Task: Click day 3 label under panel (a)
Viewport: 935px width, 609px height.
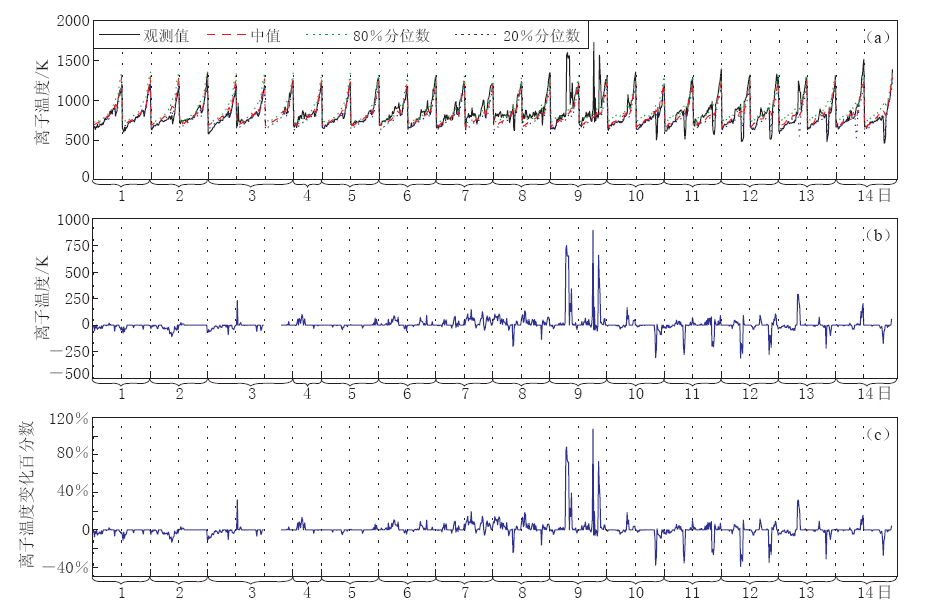Action: click(x=252, y=196)
